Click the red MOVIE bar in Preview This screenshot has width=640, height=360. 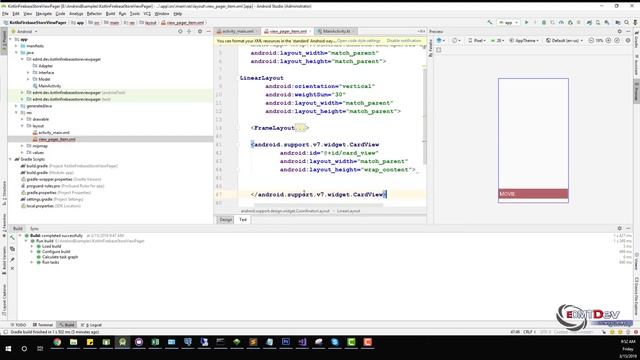[x=533, y=194]
